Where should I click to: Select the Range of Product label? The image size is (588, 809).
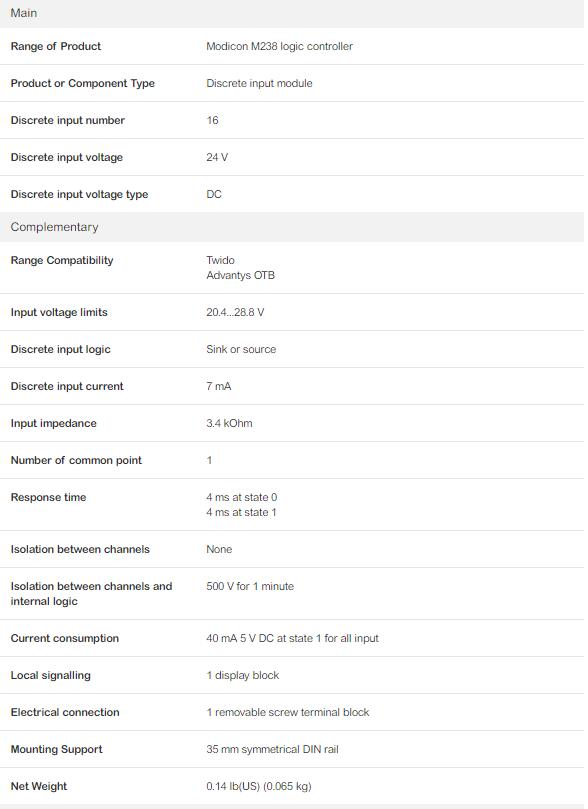[x=56, y=46]
